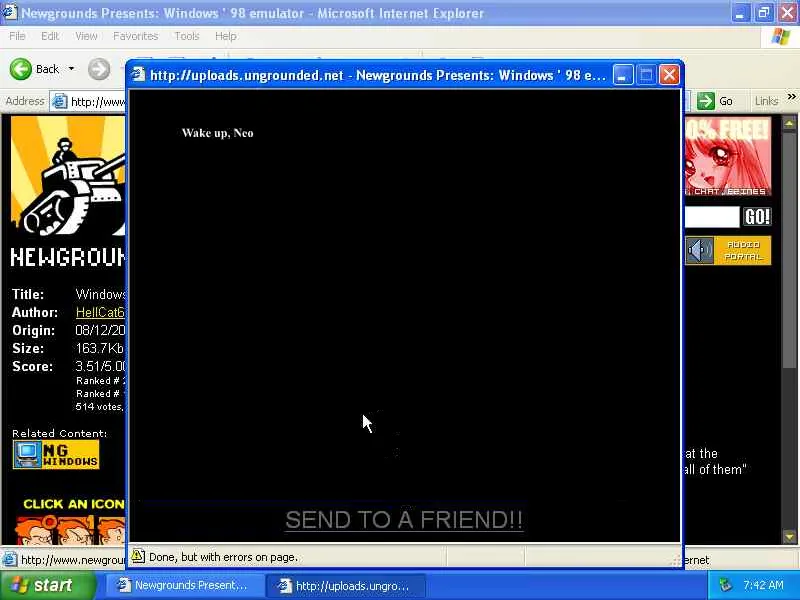The height and width of the screenshot is (600, 800).
Task: Click the vertical scrollbar thumb
Action: coord(789,249)
